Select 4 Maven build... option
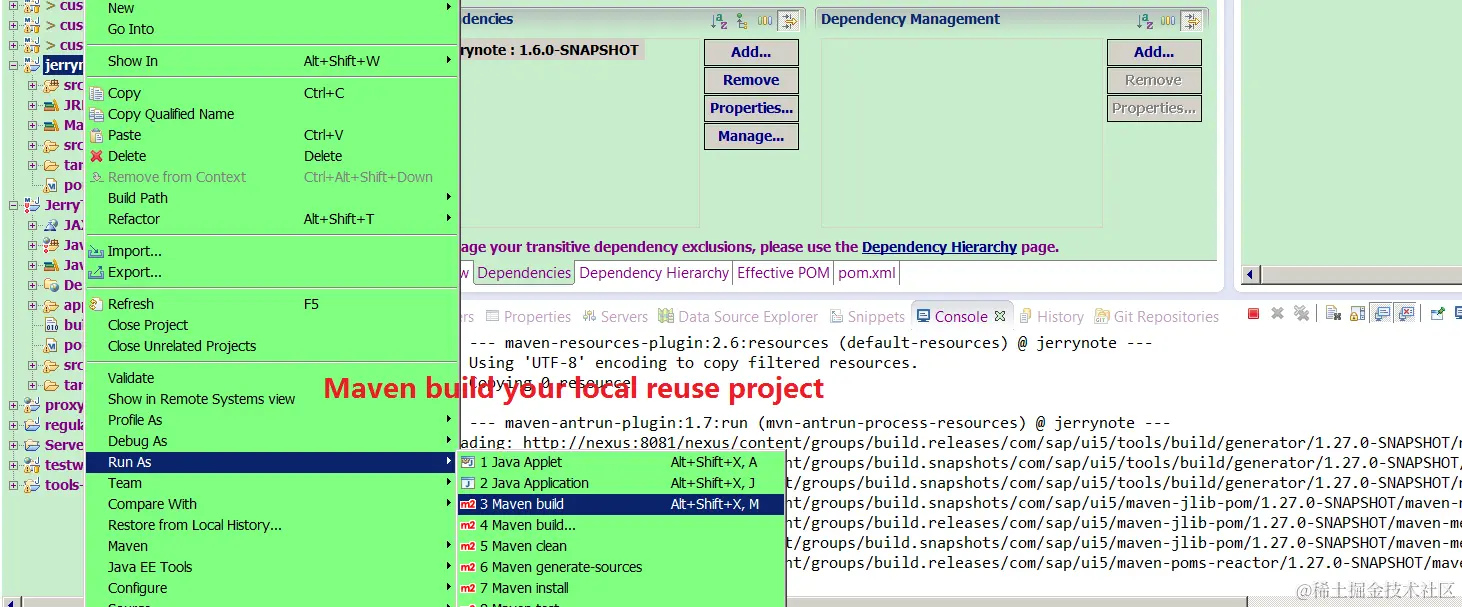This screenshot has width=1462, height=607. (x=621, y=525)
